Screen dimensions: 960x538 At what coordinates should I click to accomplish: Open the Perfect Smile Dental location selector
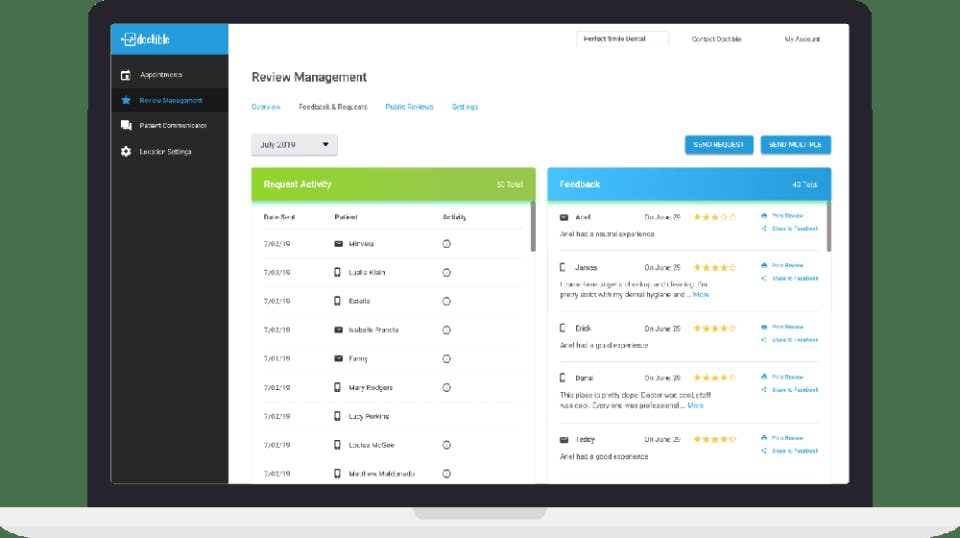click(622, 39)
